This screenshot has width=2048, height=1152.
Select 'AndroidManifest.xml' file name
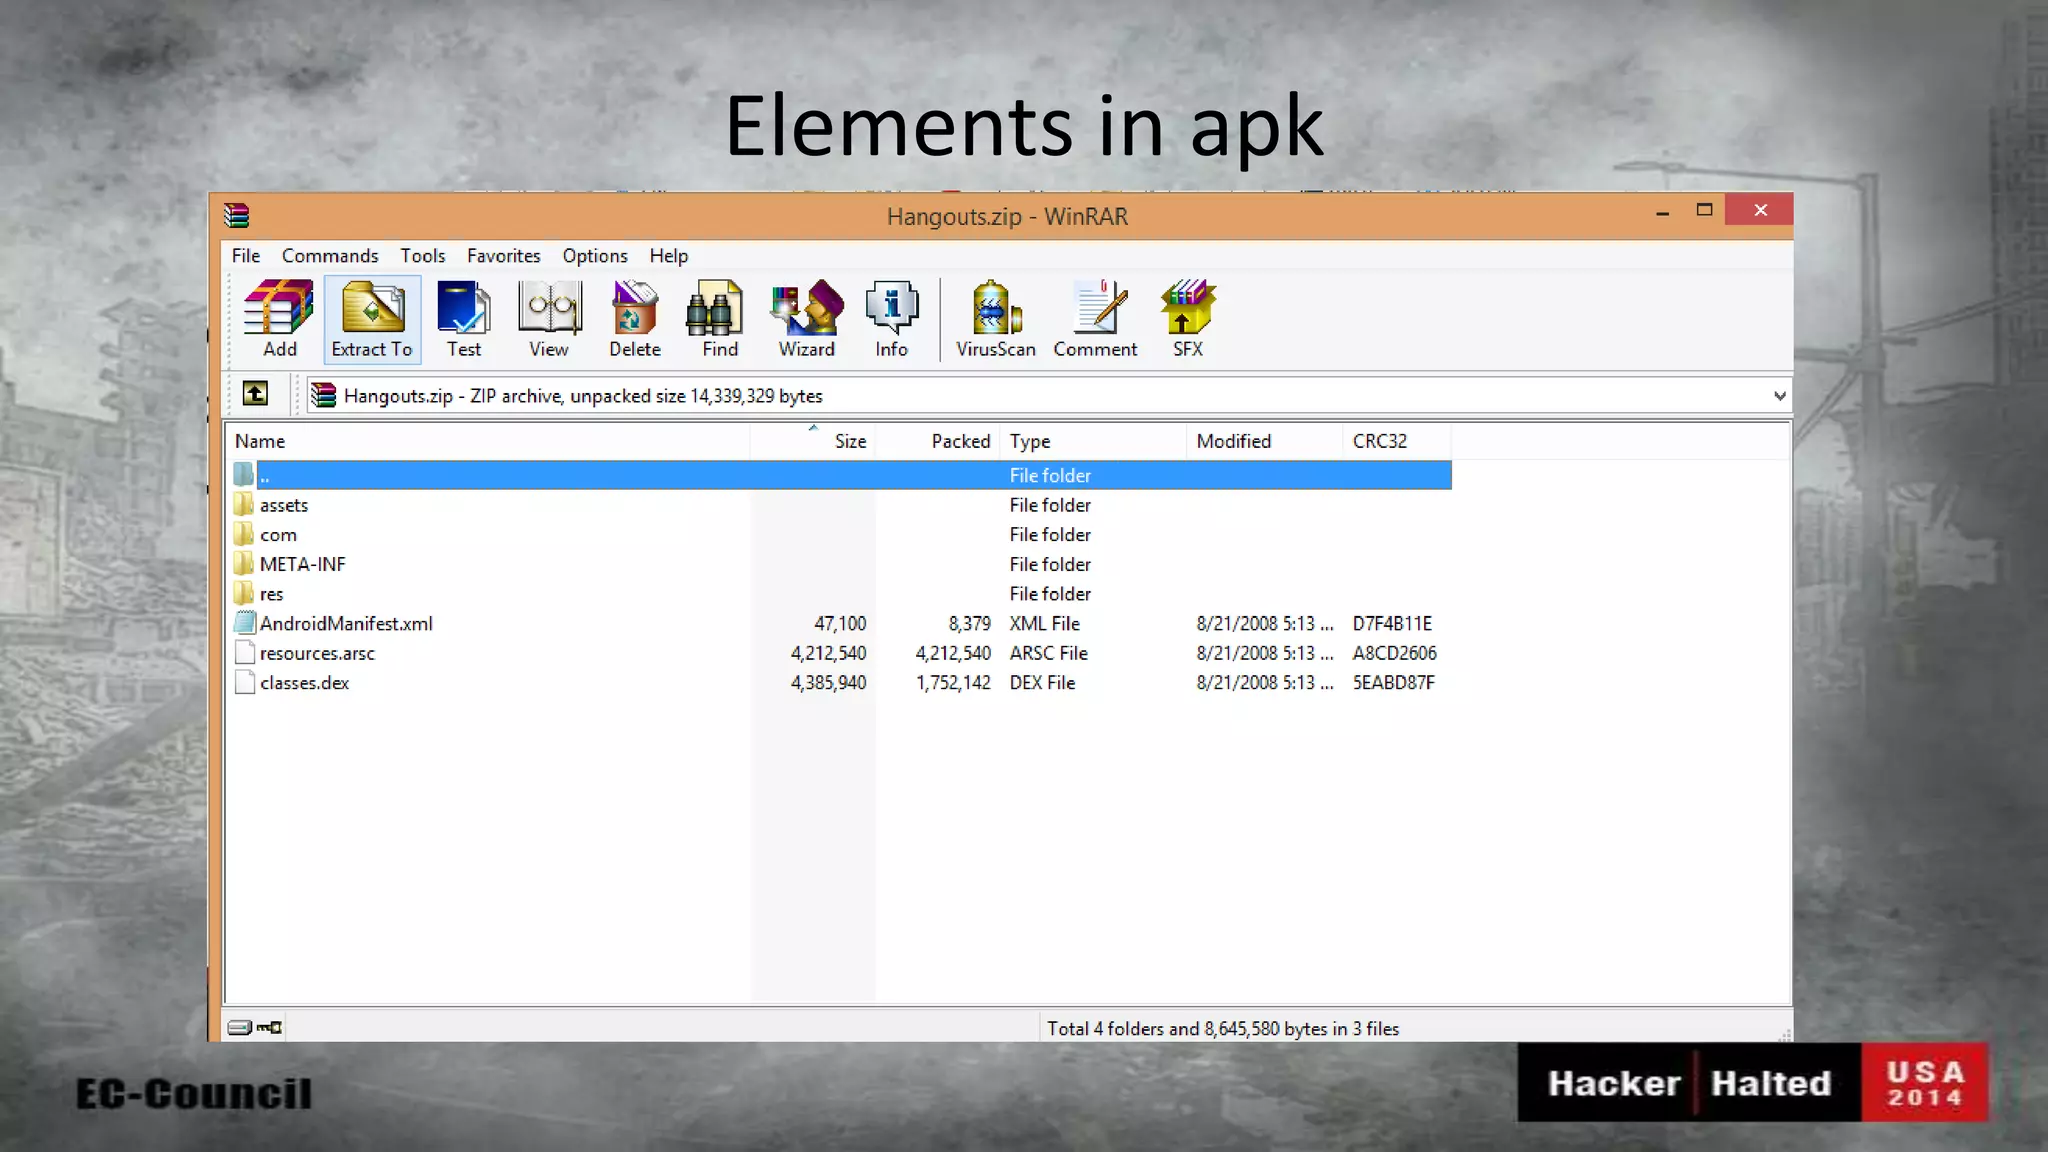point(346,623)
